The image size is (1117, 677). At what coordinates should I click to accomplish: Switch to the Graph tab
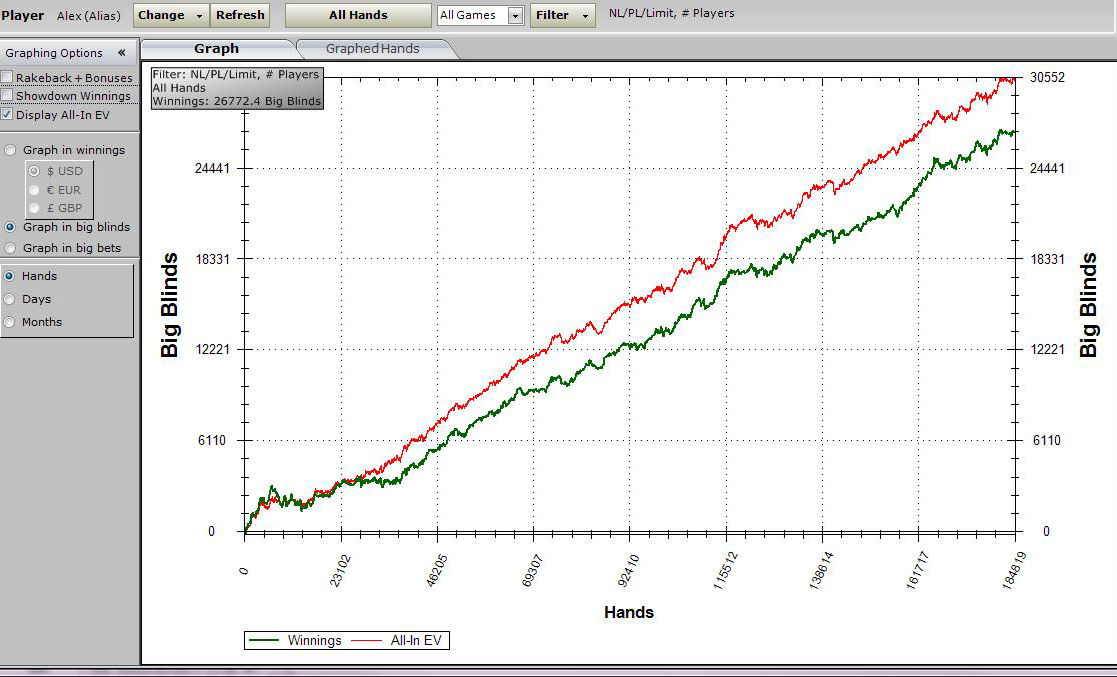[x=216, y=48]
